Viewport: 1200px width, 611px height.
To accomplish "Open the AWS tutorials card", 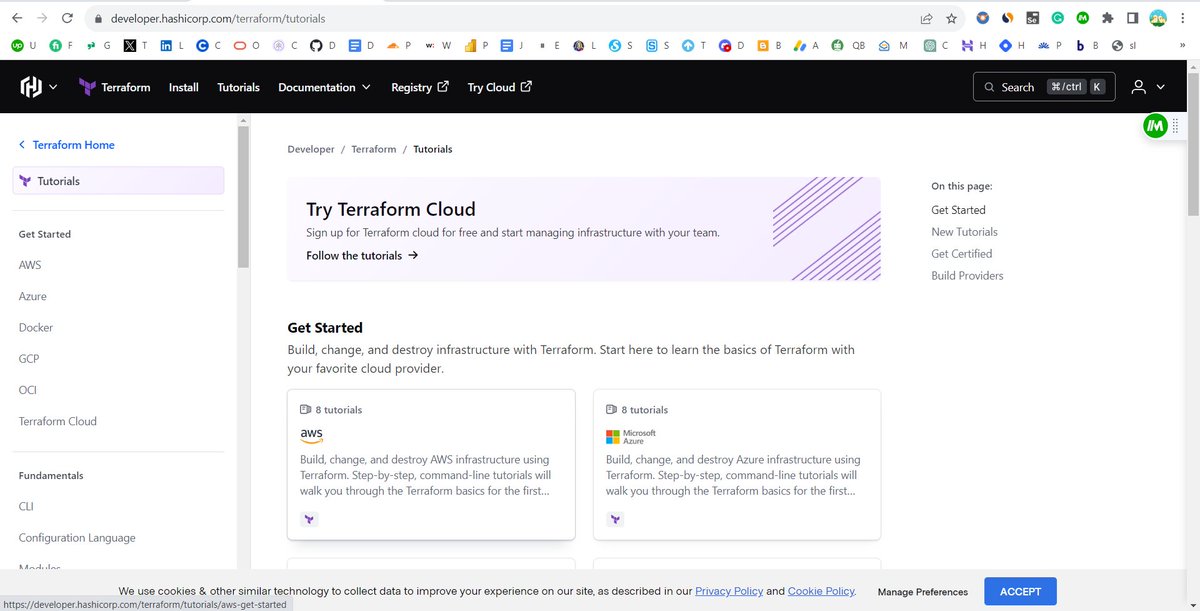I will pos(431,464).
